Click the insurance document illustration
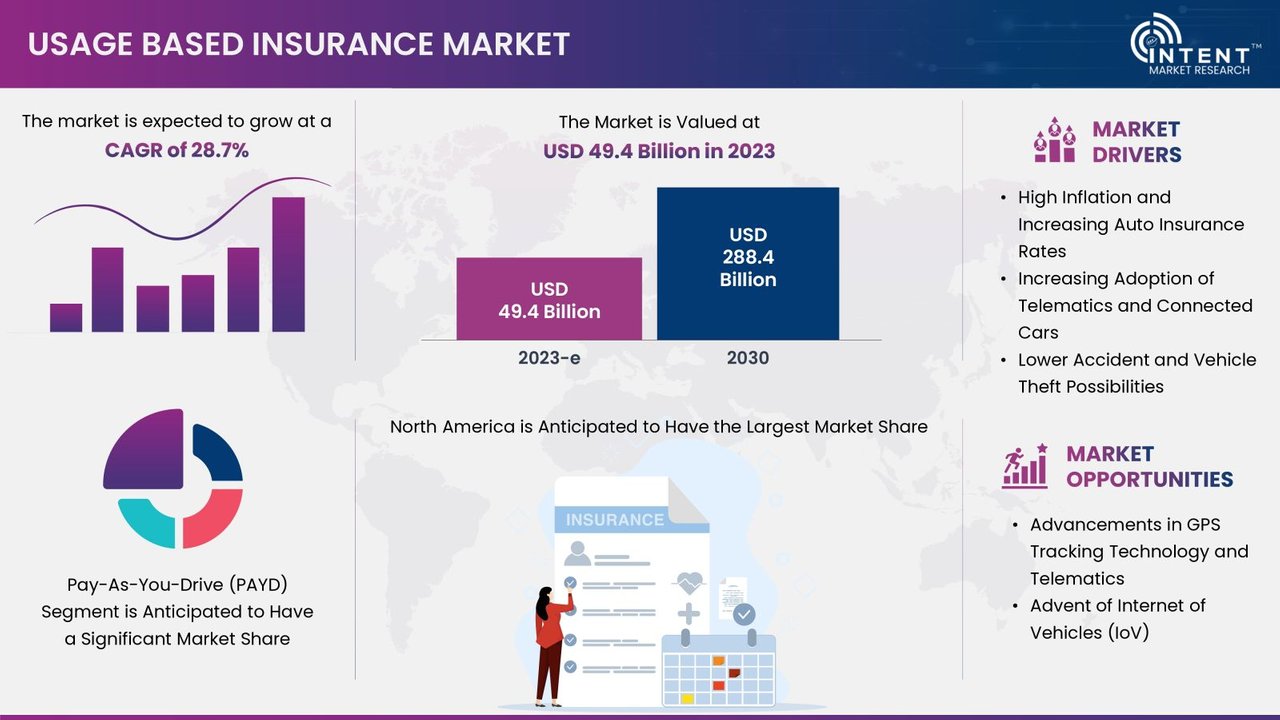 pos(630,590)
